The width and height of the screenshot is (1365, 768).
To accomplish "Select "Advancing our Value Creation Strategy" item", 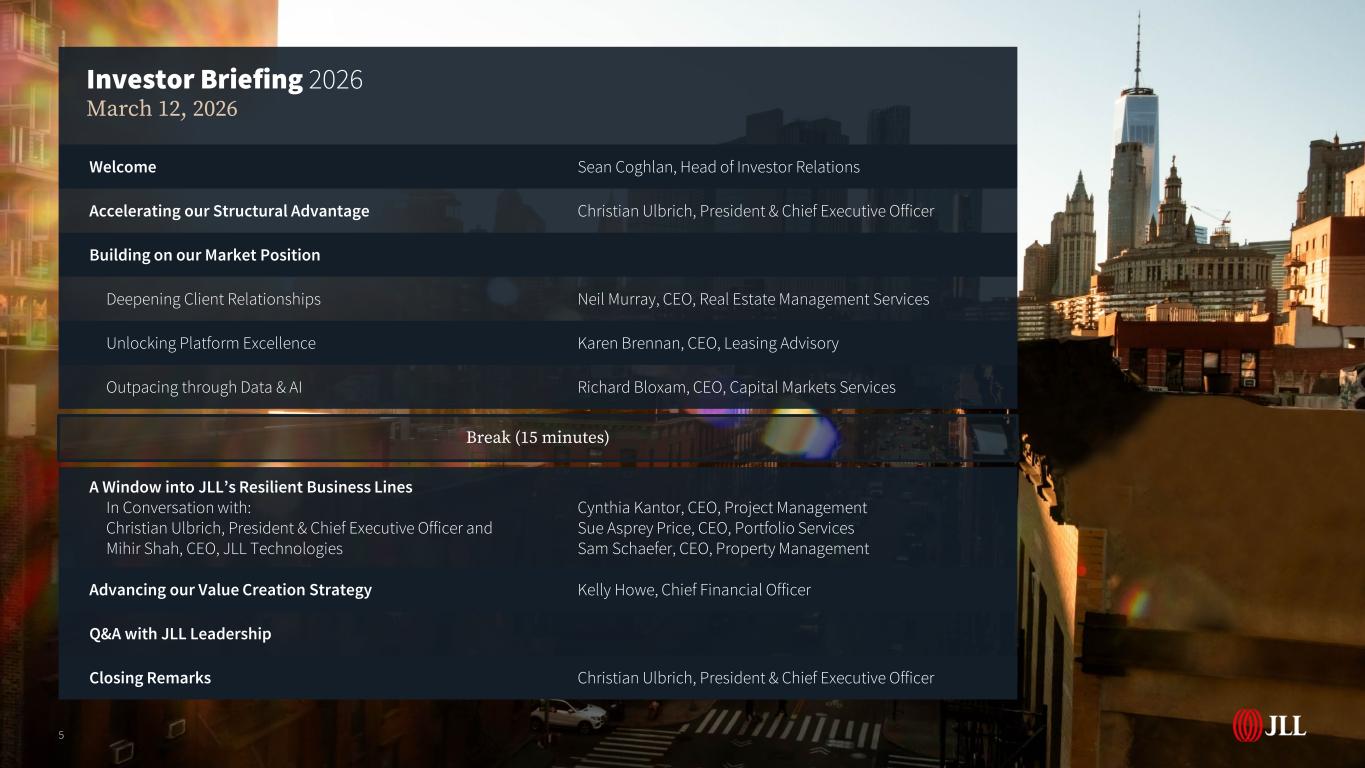I will tap(231, 590).
